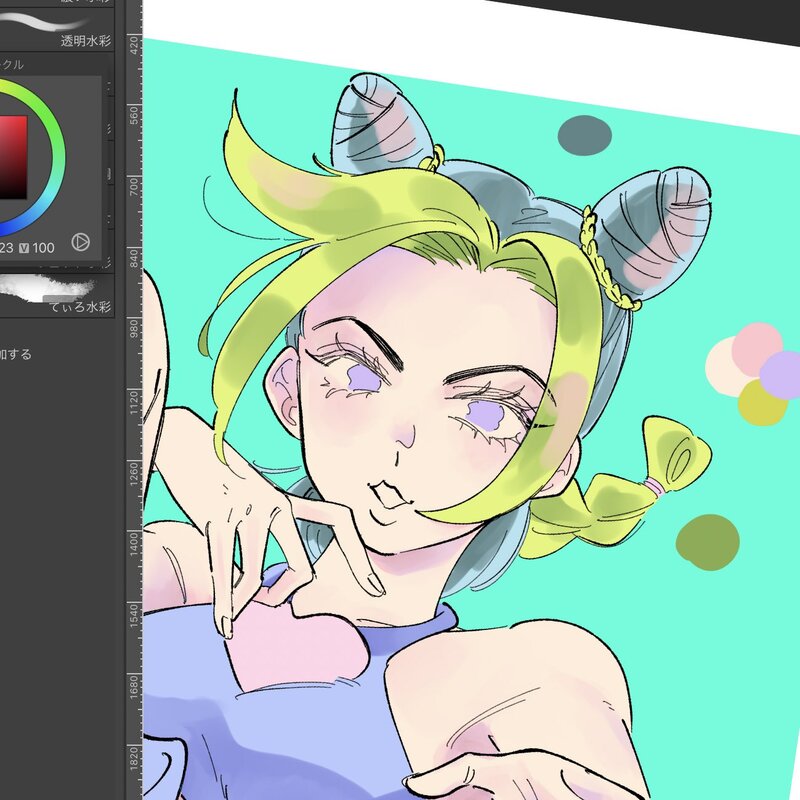Screen dimensions: 800x800
Task: Click the vertical ruler at mark 700
Action: point(134,186)
